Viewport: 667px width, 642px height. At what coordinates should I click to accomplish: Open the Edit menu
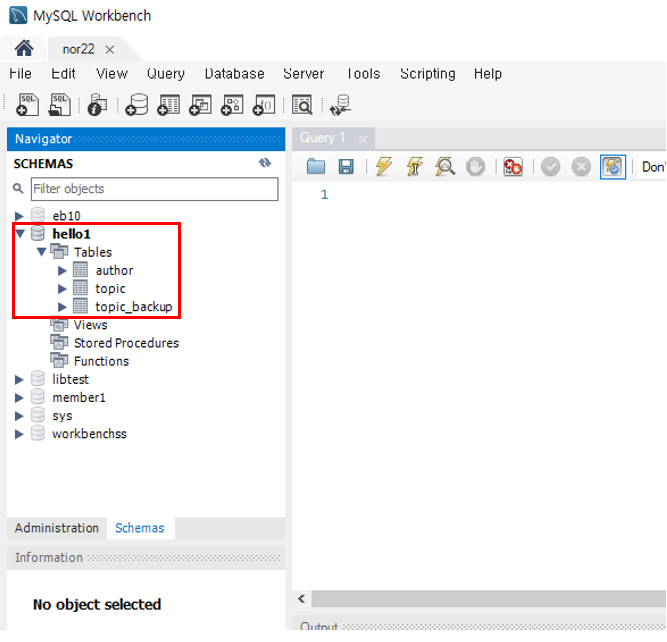click(63, 74)
